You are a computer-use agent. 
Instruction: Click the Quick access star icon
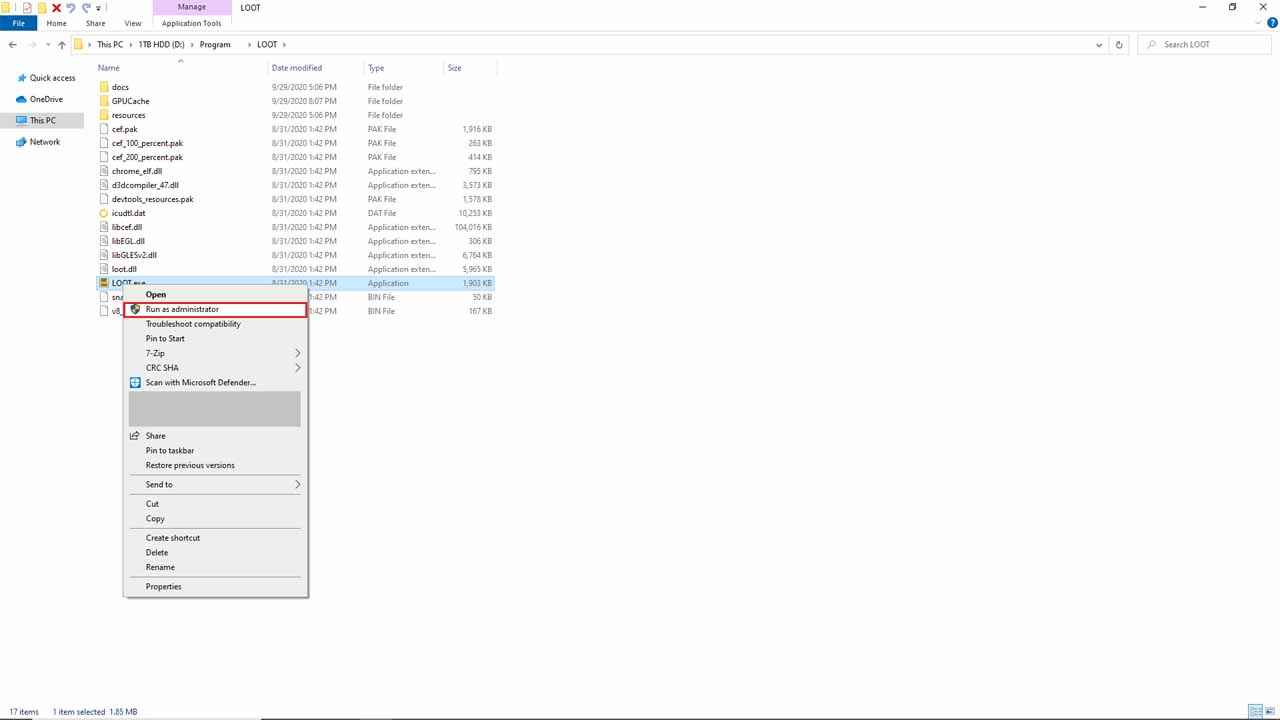pos(22,78)
